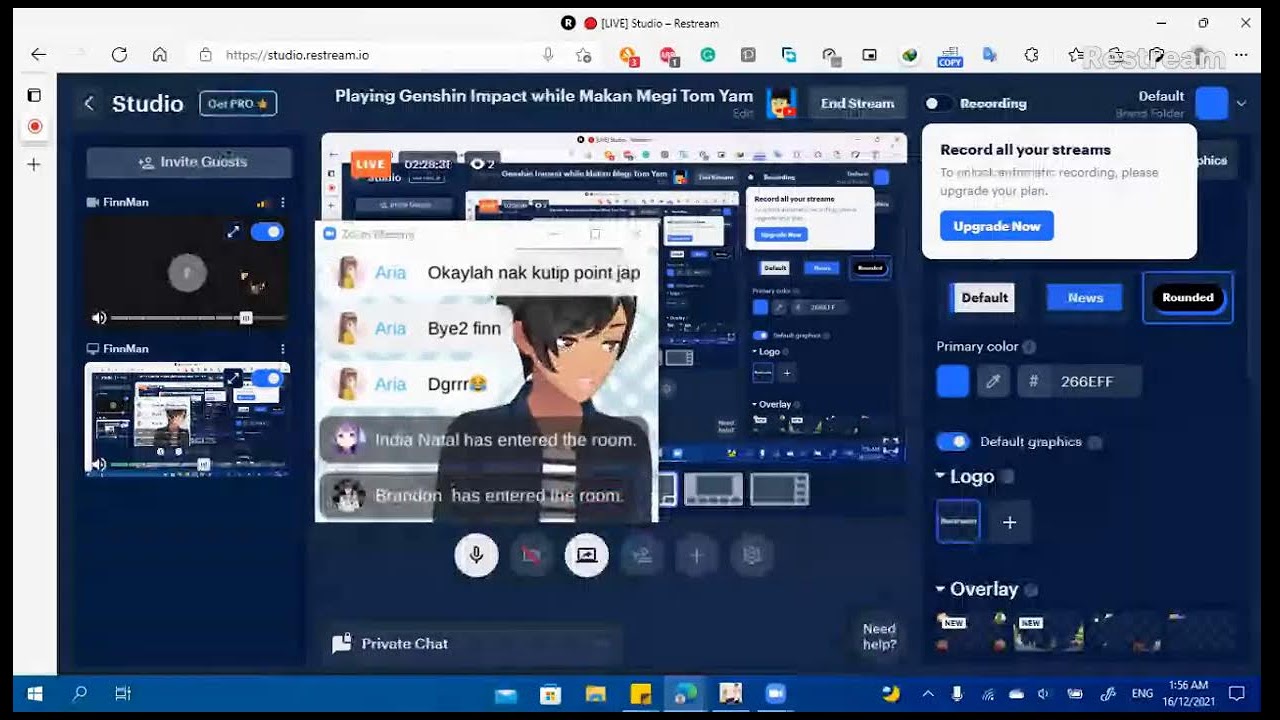The image size is (1280, 720).
Task: Show info for Primary color
Action: tap(1029, 347)
